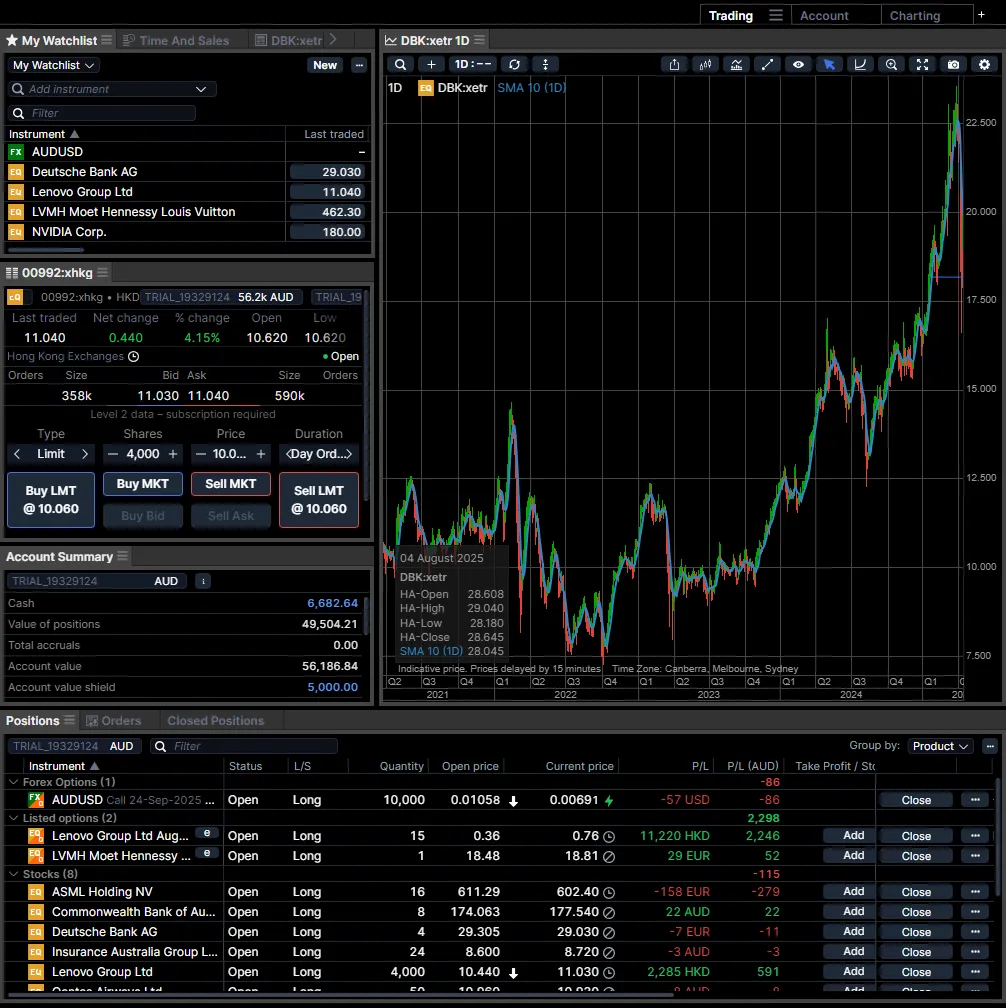Sort watchlist by Instrument column header

tap(44, 134)
